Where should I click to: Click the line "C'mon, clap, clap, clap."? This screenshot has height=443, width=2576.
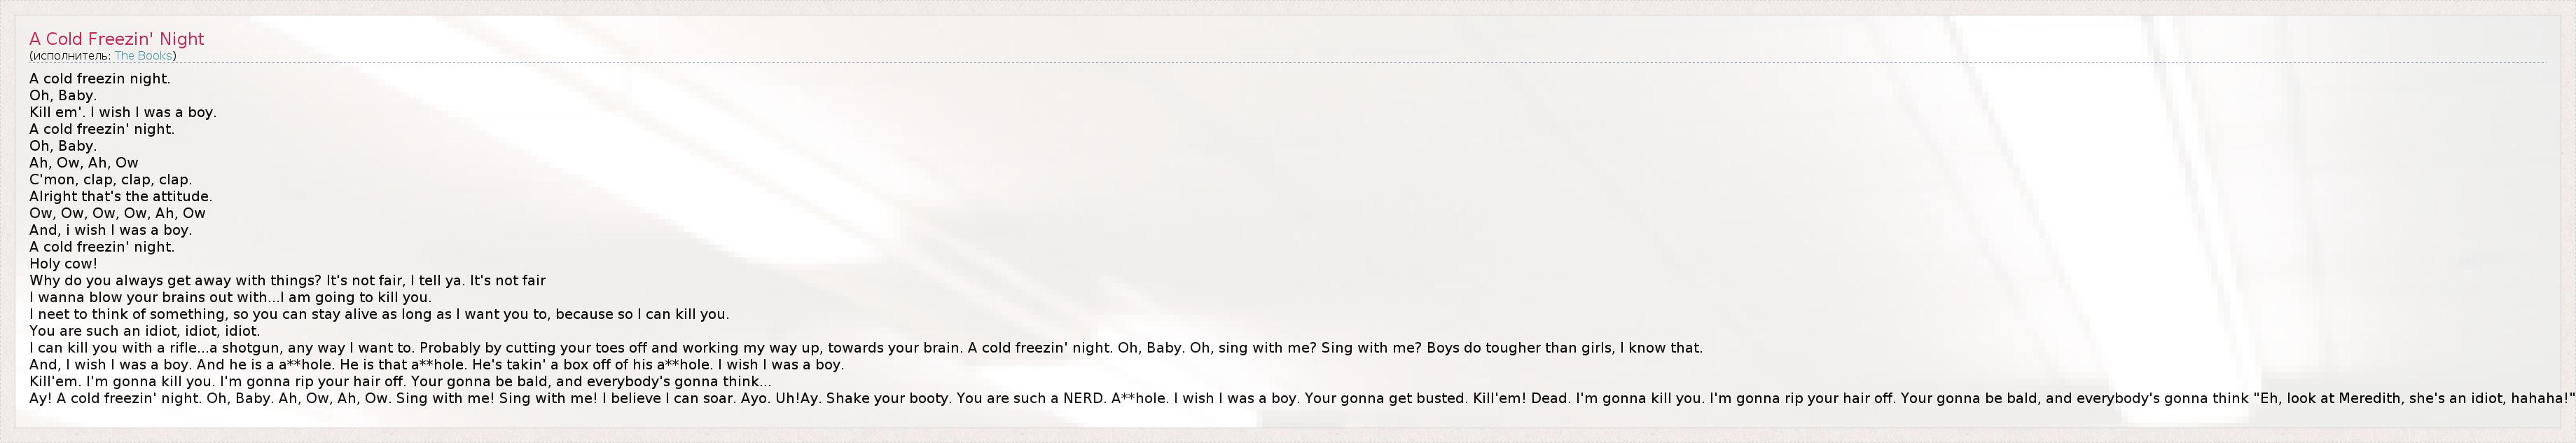point(110,180)
